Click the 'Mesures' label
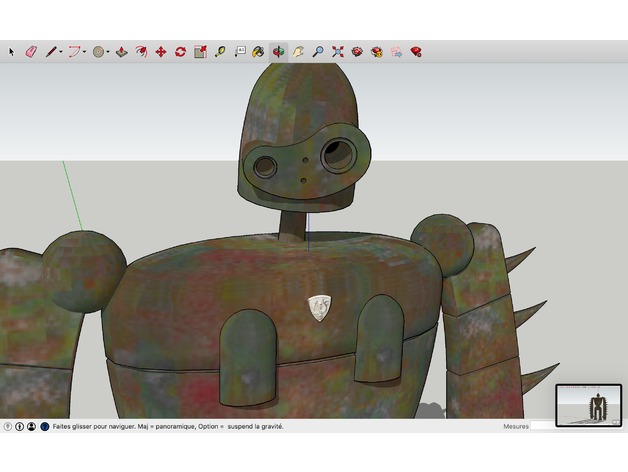628x472 pixels. pyautogui.click(x=516, y=427)
